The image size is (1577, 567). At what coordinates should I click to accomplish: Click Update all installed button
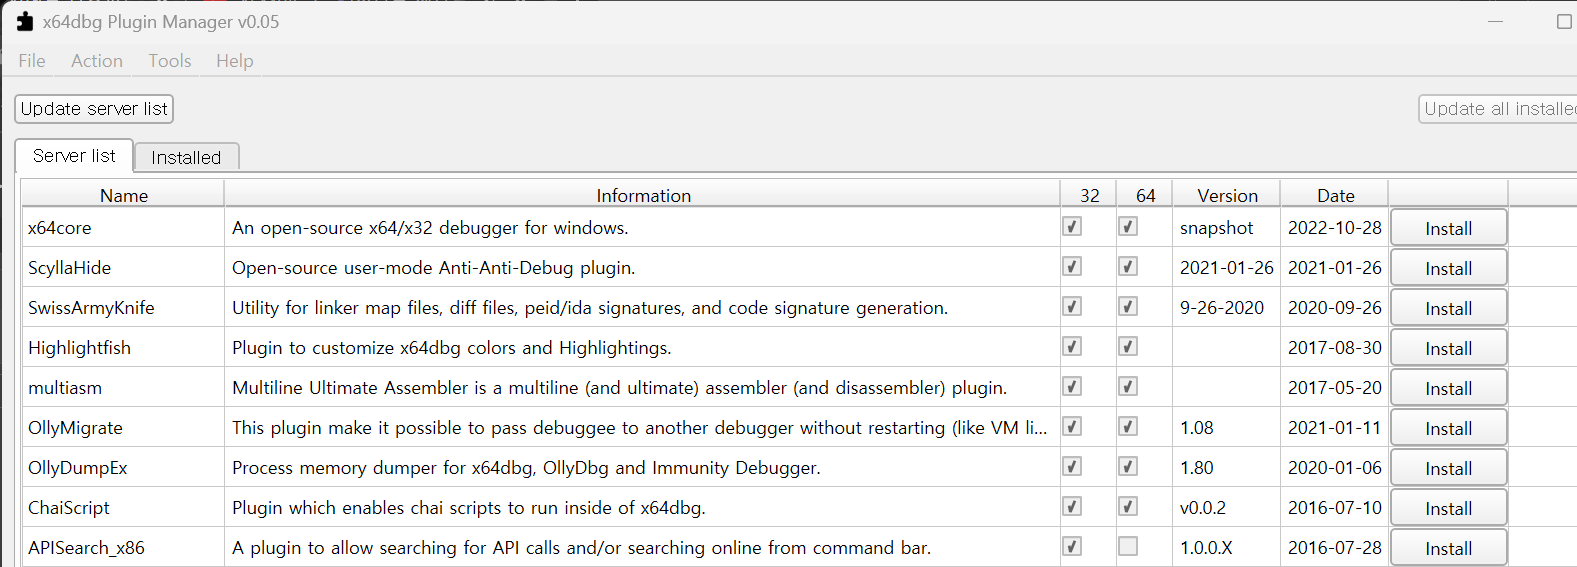point(1498,109)
